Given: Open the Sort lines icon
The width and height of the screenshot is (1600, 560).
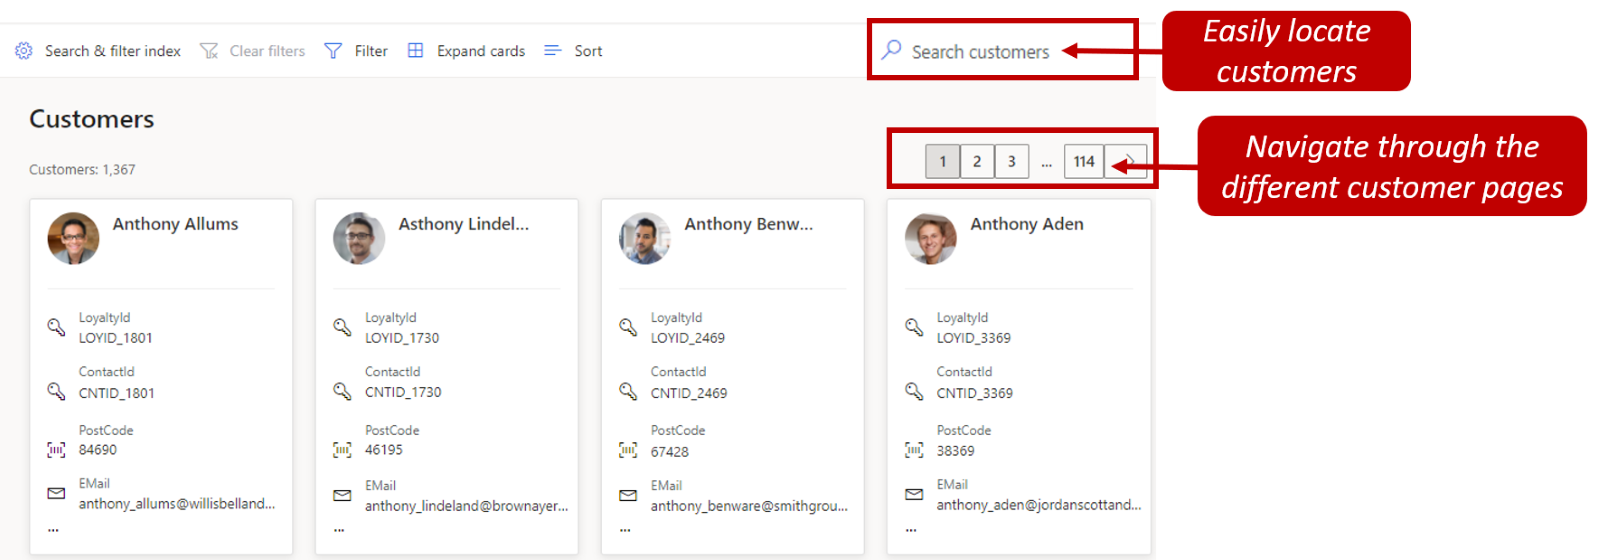Looking at the screenshot, I should (552, 50).
